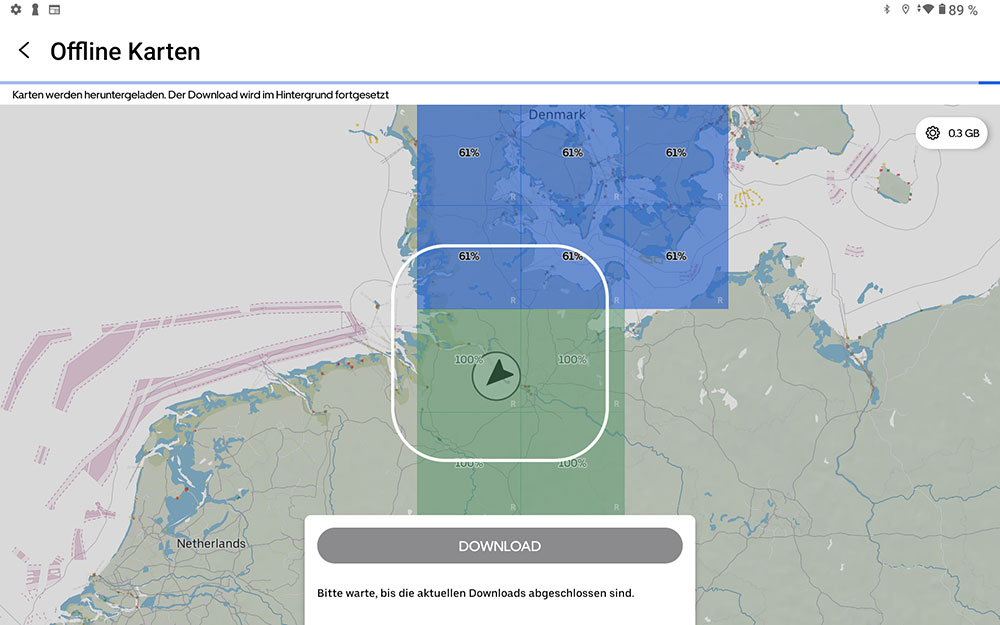
Task: Select the top-left blue tile showing 61%
Action: [x=468, y=155]
